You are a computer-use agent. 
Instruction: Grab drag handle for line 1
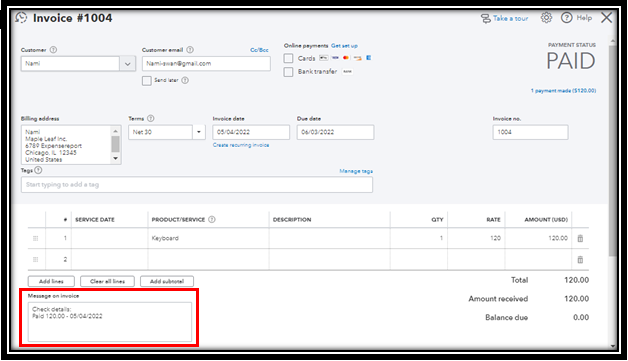tap(36, 238)
